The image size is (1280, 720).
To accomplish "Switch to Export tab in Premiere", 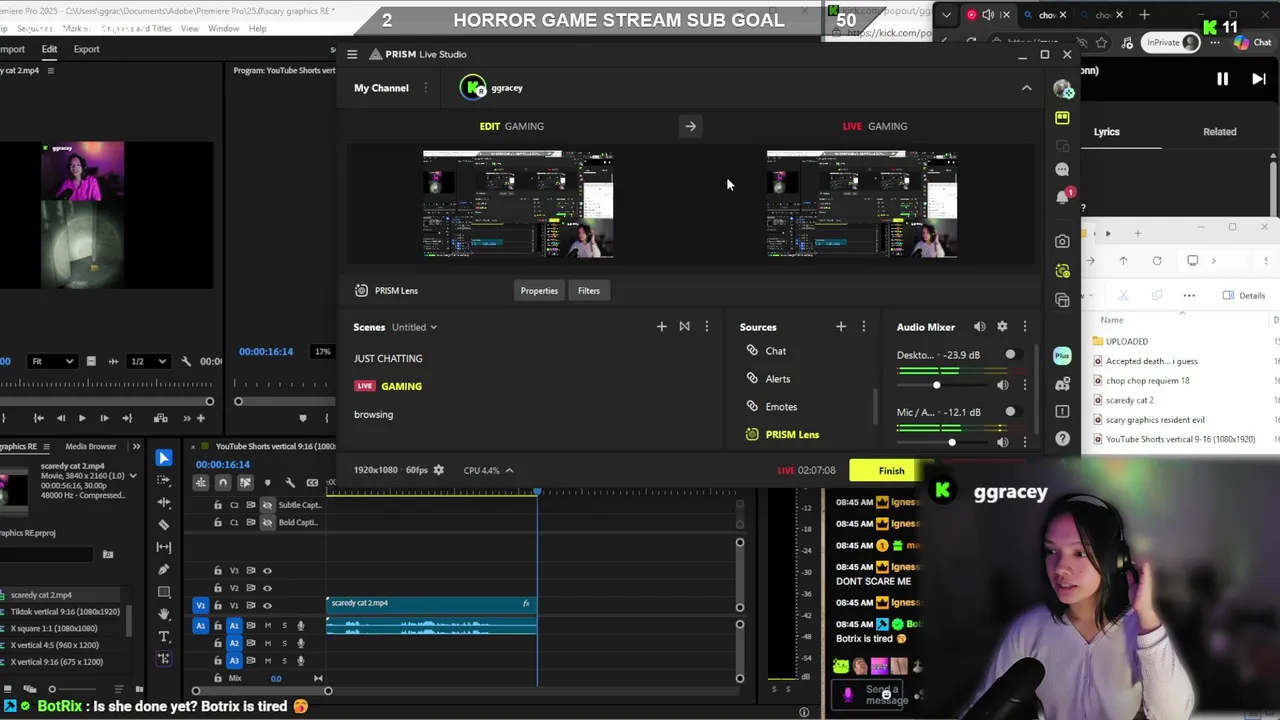I will (x=86, y=49).
